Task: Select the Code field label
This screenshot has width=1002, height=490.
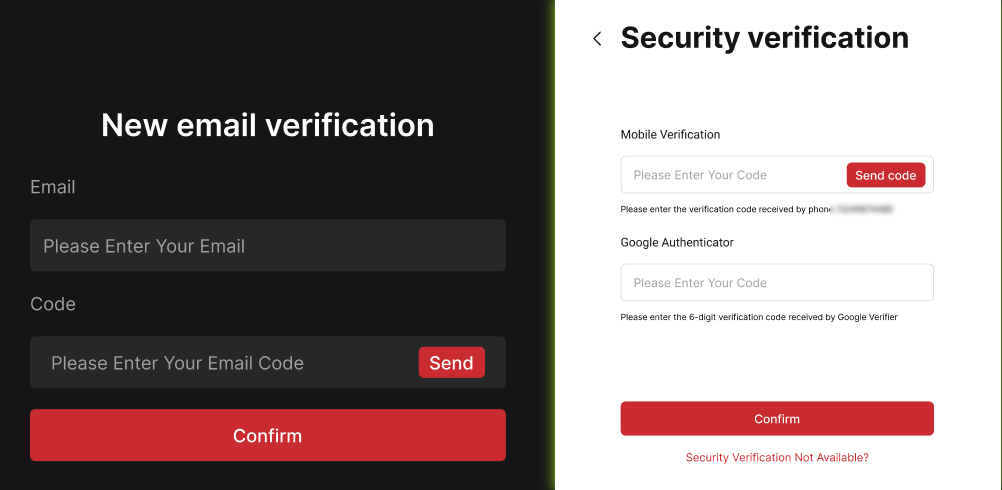Action: [53, 304]
